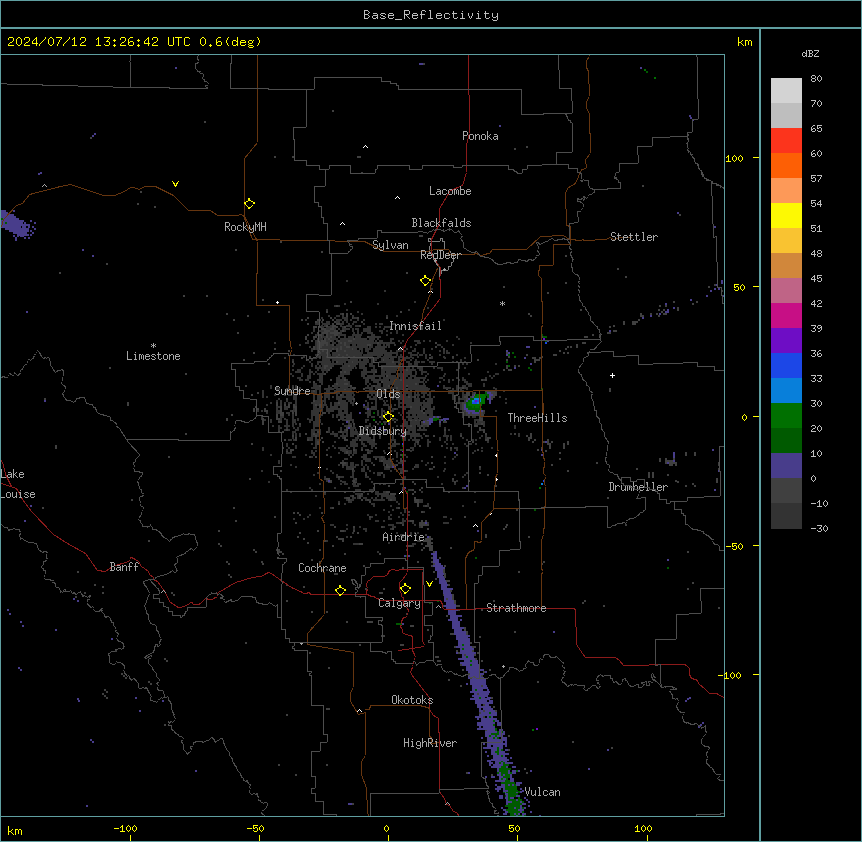
Task: Click the Okotoks city label
Action: 412,700
